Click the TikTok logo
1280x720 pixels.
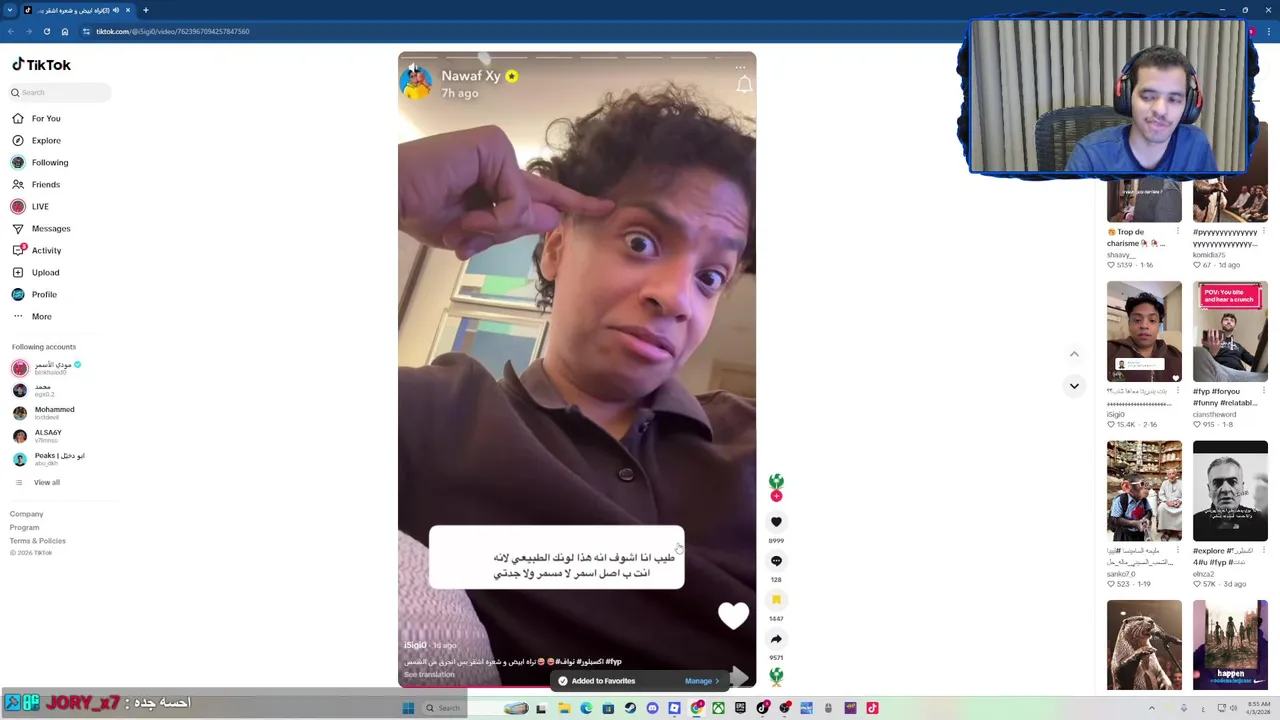coord(41,65)
